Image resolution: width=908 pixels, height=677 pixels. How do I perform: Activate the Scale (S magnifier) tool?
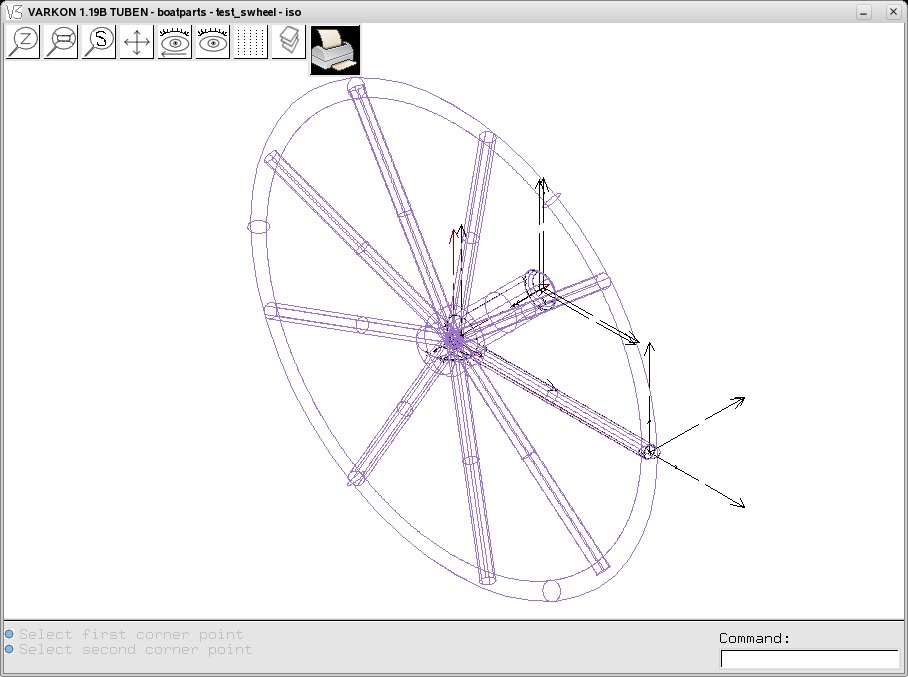coord(98,42)
